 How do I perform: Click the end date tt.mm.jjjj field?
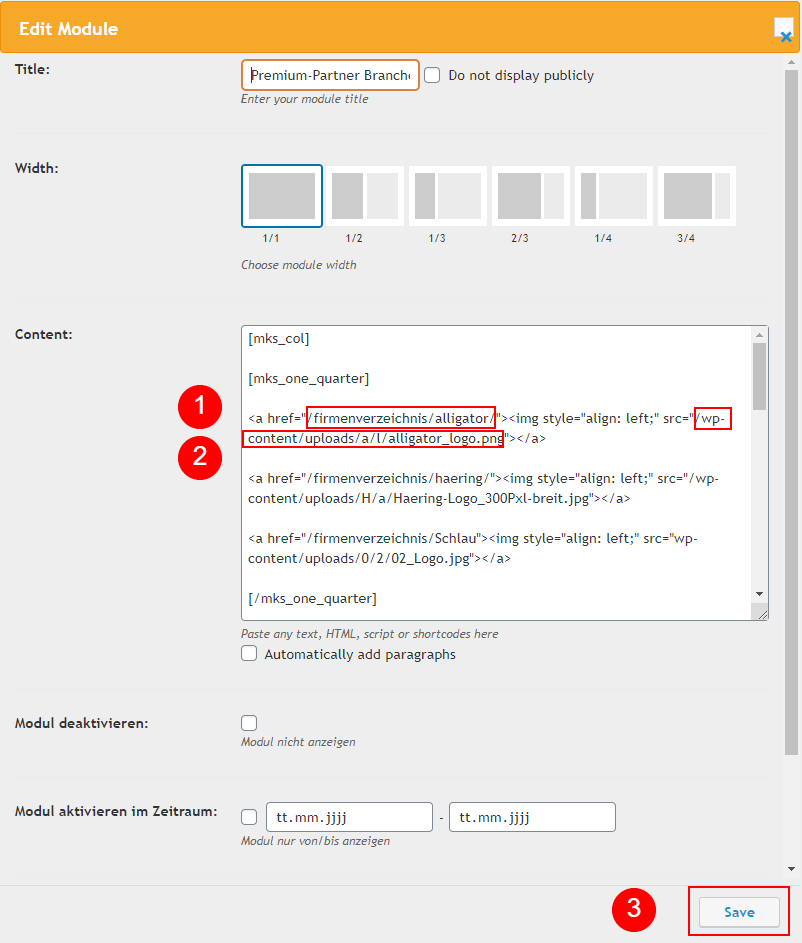(x=532, y=817)
